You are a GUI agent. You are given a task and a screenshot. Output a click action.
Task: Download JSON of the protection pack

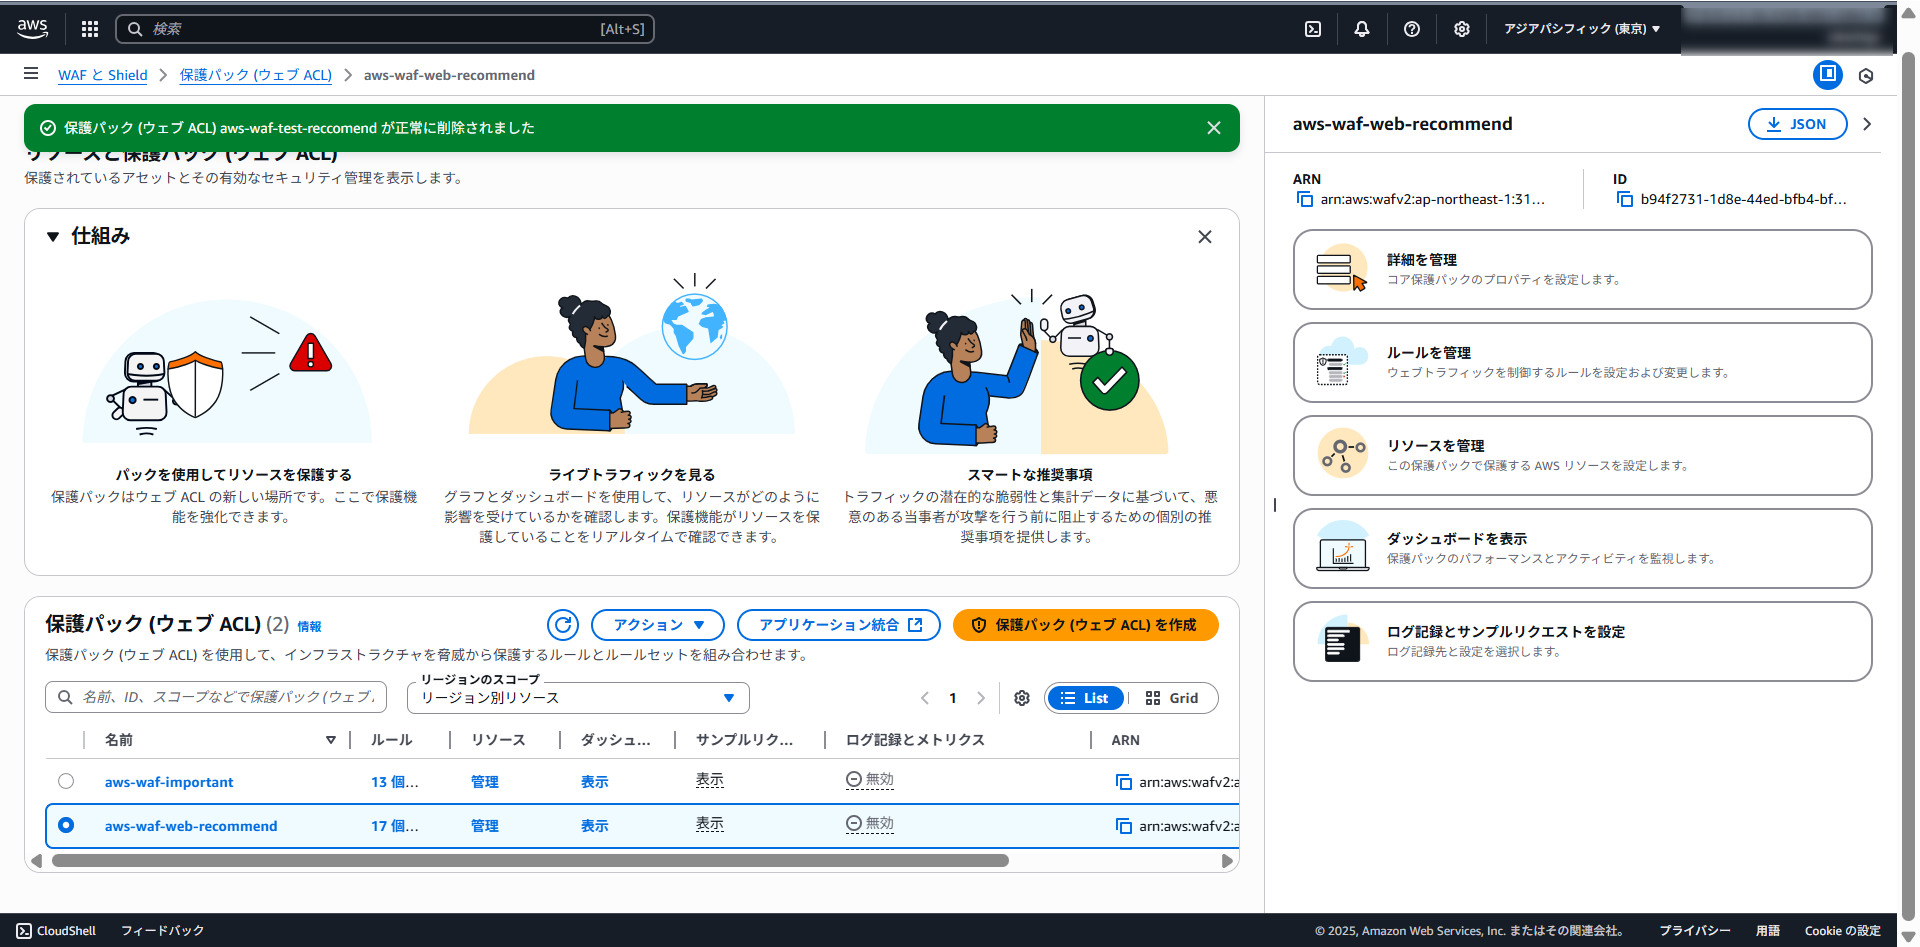(1796, 124)
